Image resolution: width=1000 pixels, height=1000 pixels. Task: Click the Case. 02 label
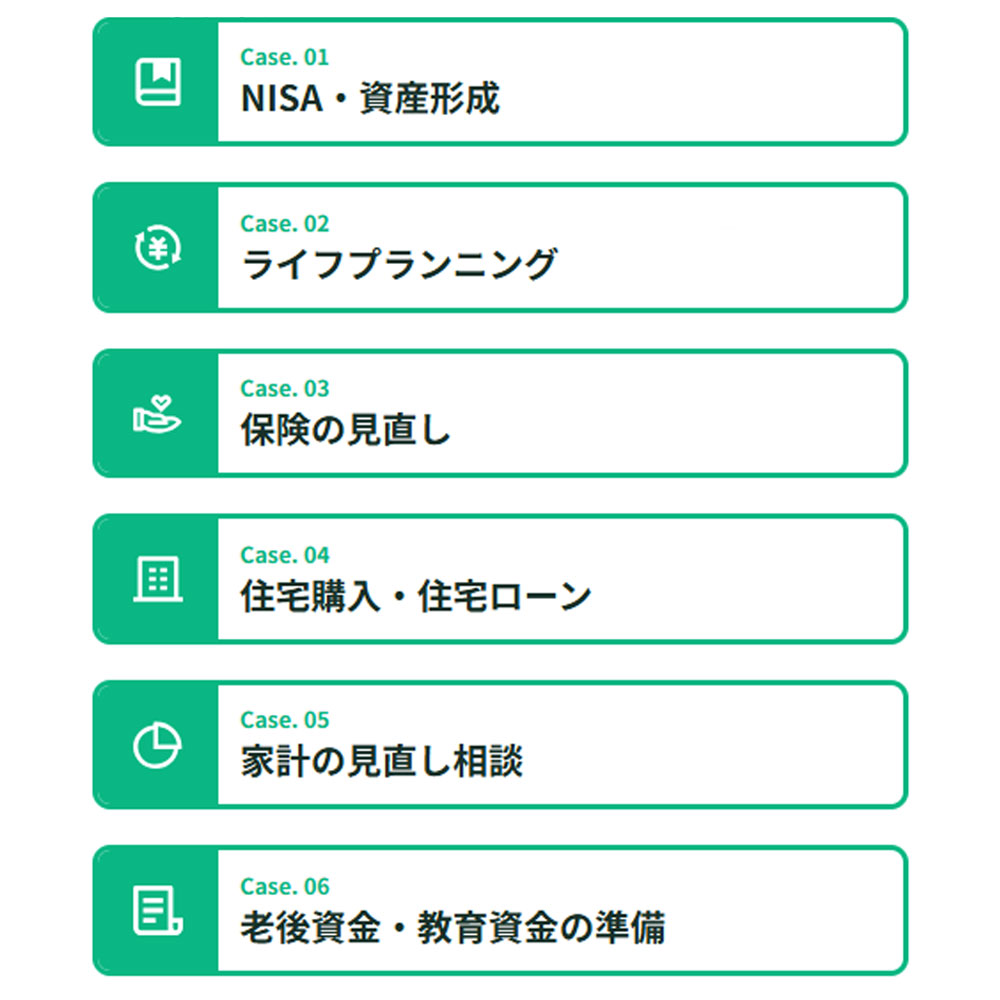click(x=284, y=224)
